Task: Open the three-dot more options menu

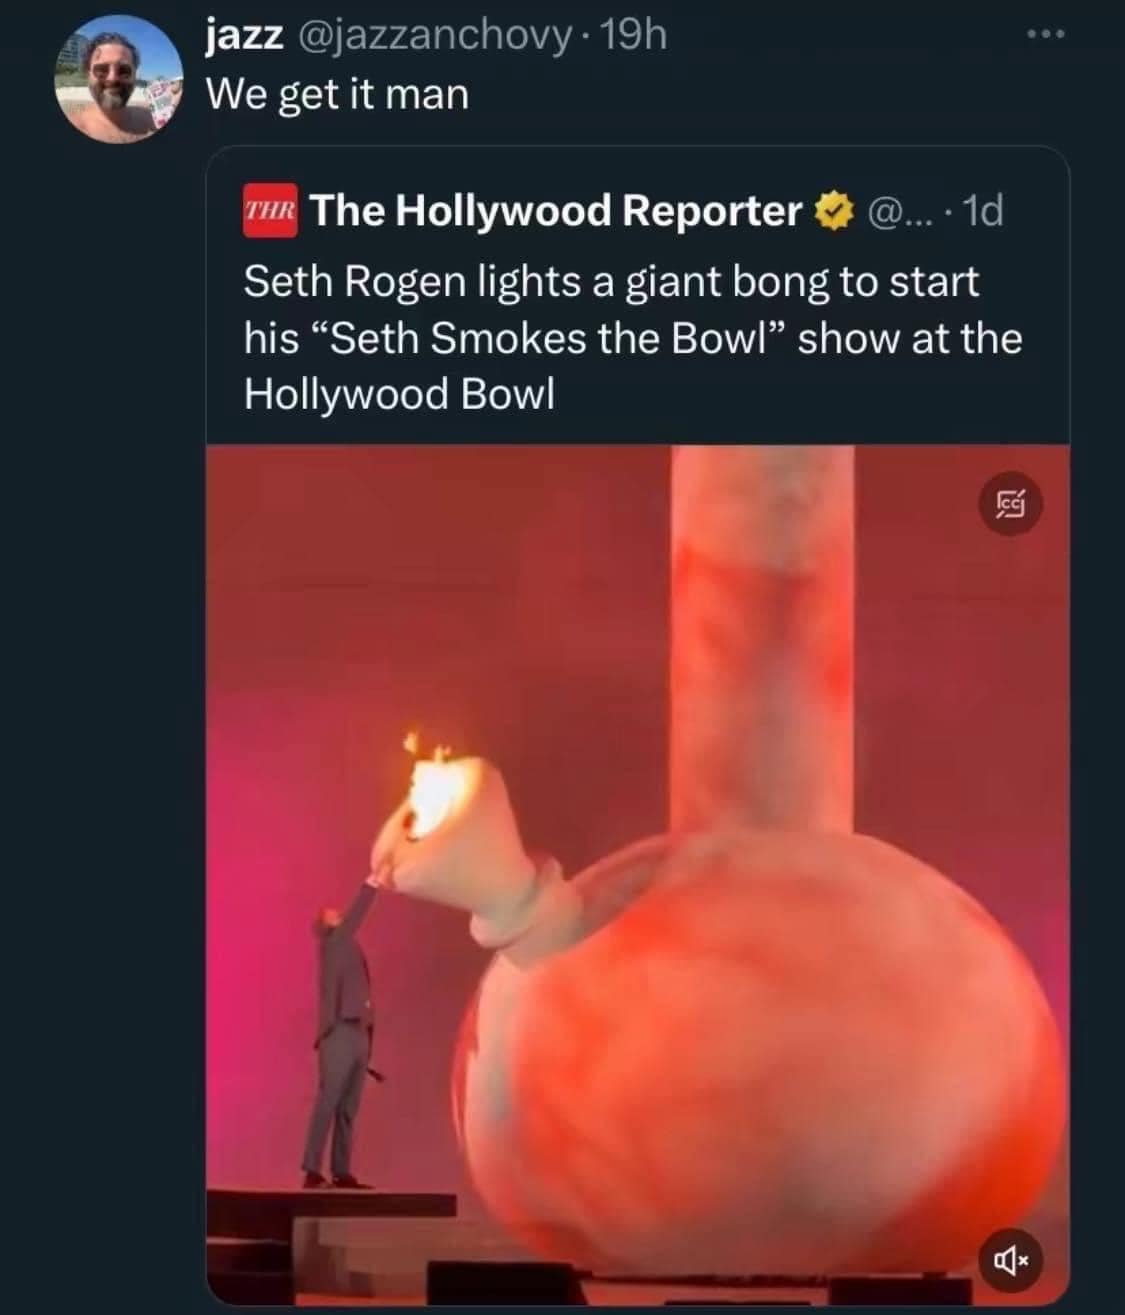Action: point(1048,36)
